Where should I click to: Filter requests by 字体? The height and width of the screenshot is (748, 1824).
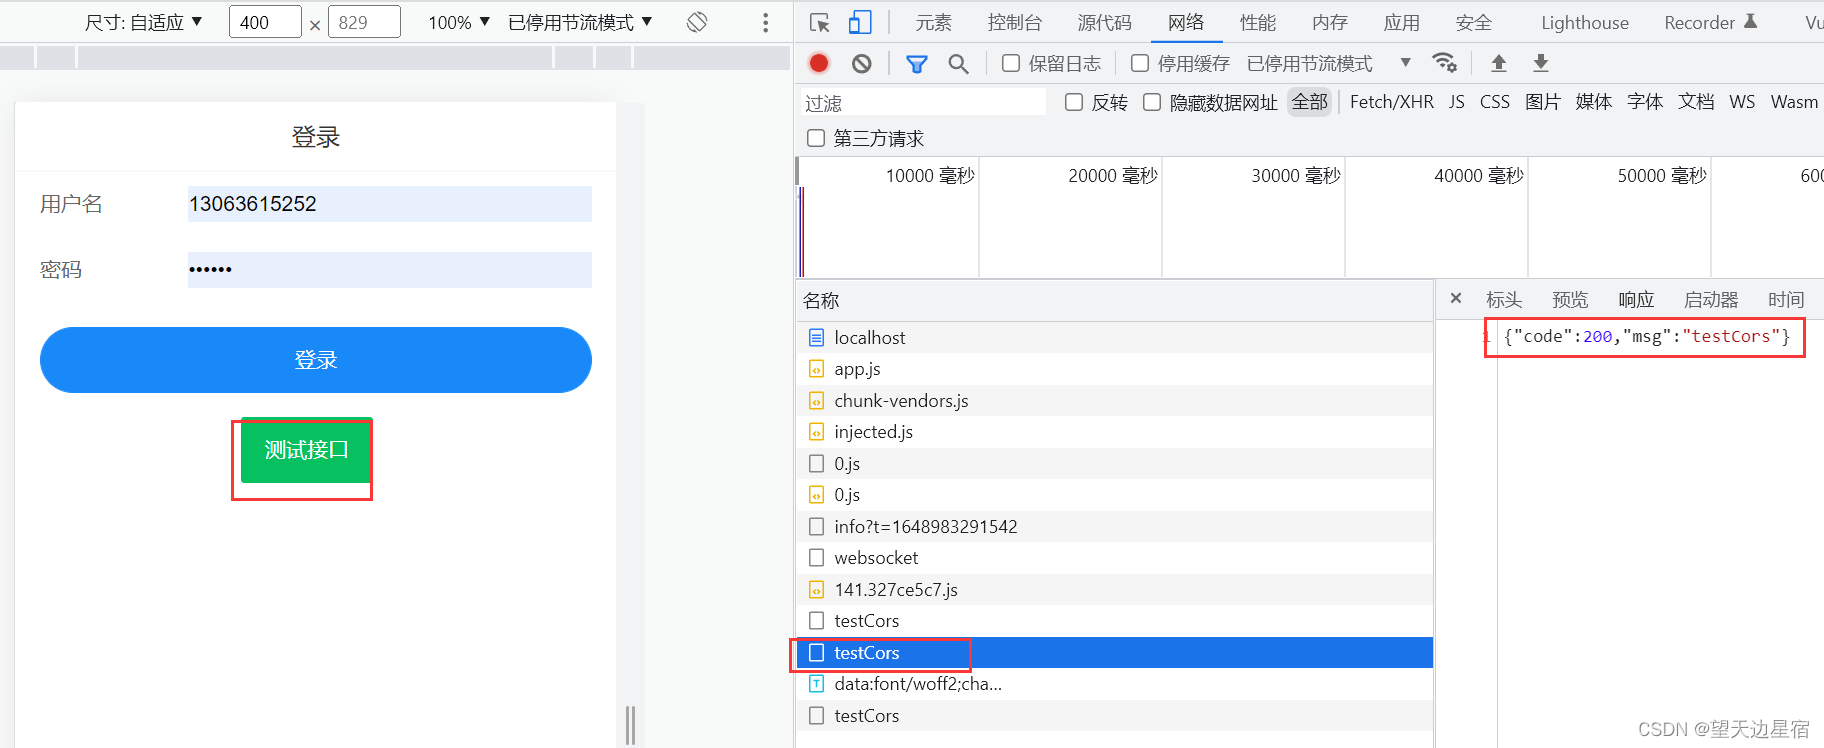coord(1645,102)
